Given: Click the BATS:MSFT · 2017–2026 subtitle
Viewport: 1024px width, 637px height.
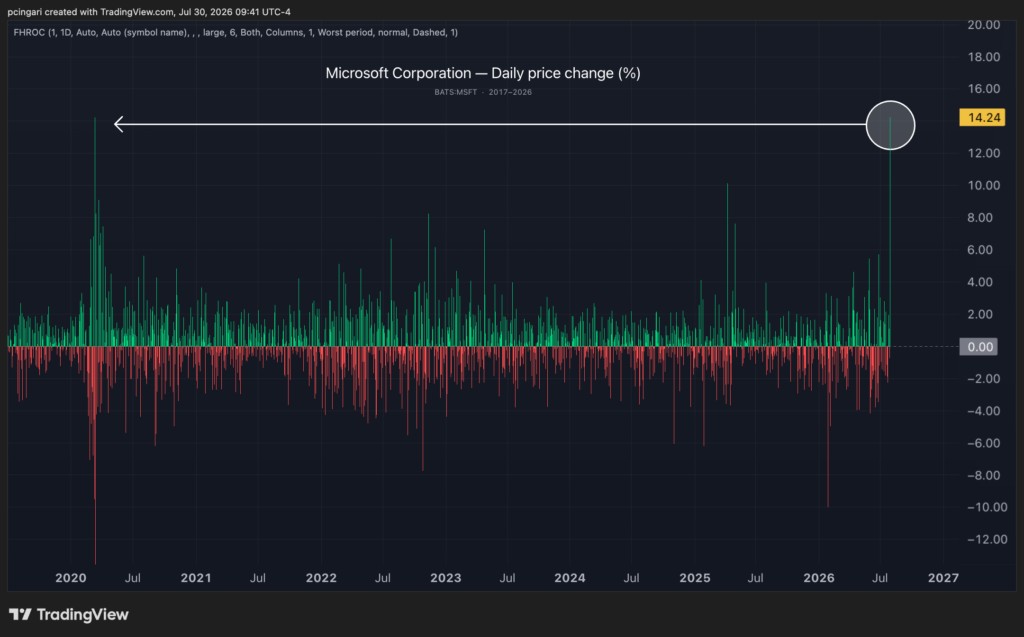Looking at the screenshot, I should 483,92.
